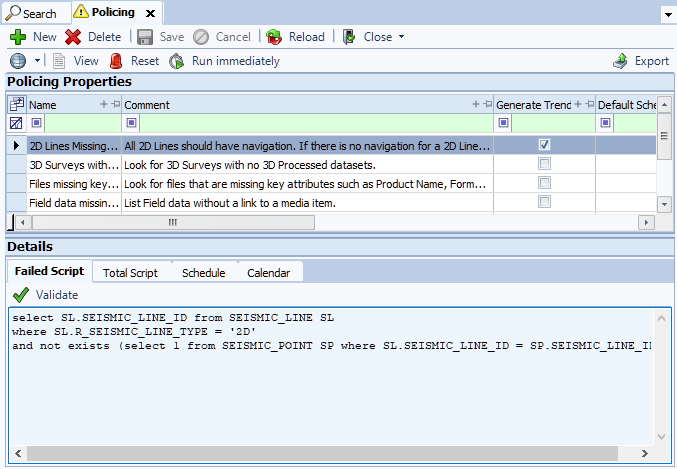Uncheck Generate Trend for 2D Lines Missing
677x469 pixels.
(544, 145)
